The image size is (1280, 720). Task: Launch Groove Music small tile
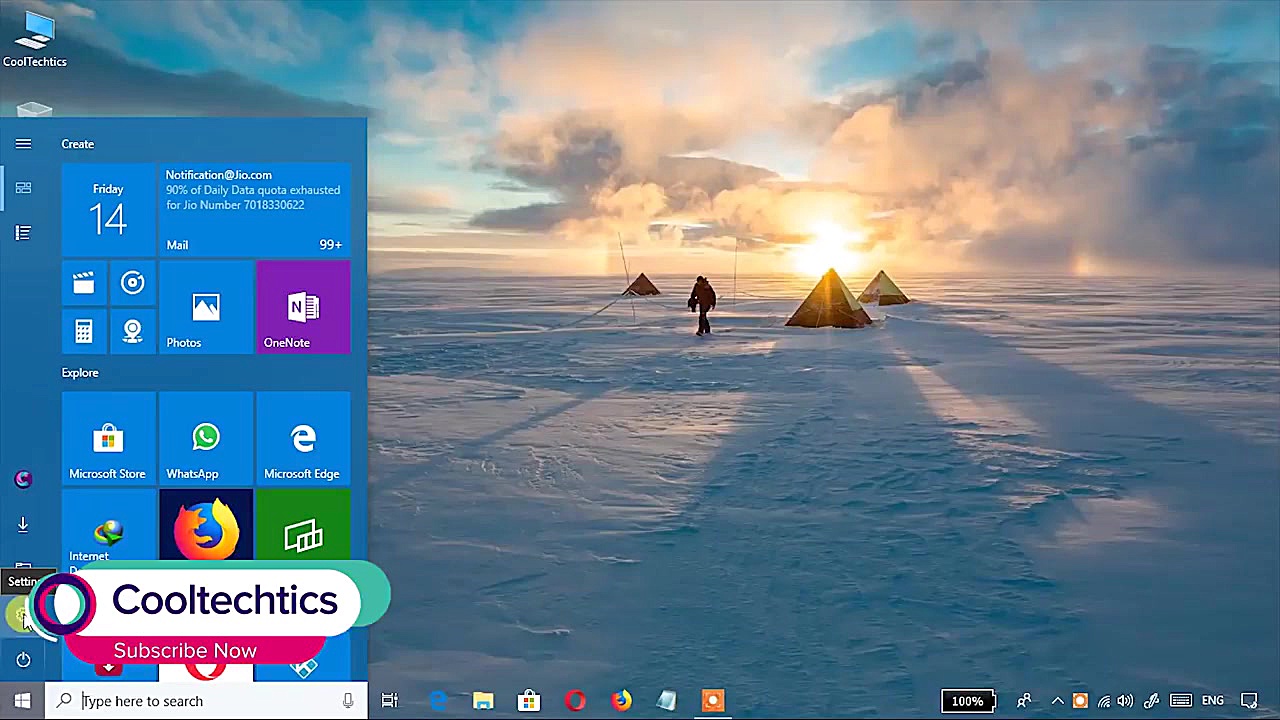133,284
